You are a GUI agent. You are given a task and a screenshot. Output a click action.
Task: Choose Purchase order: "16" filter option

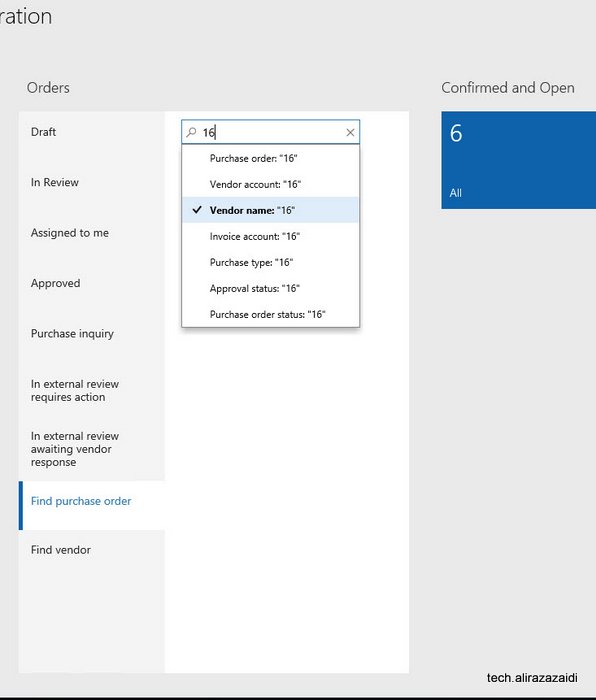(270, 158)
